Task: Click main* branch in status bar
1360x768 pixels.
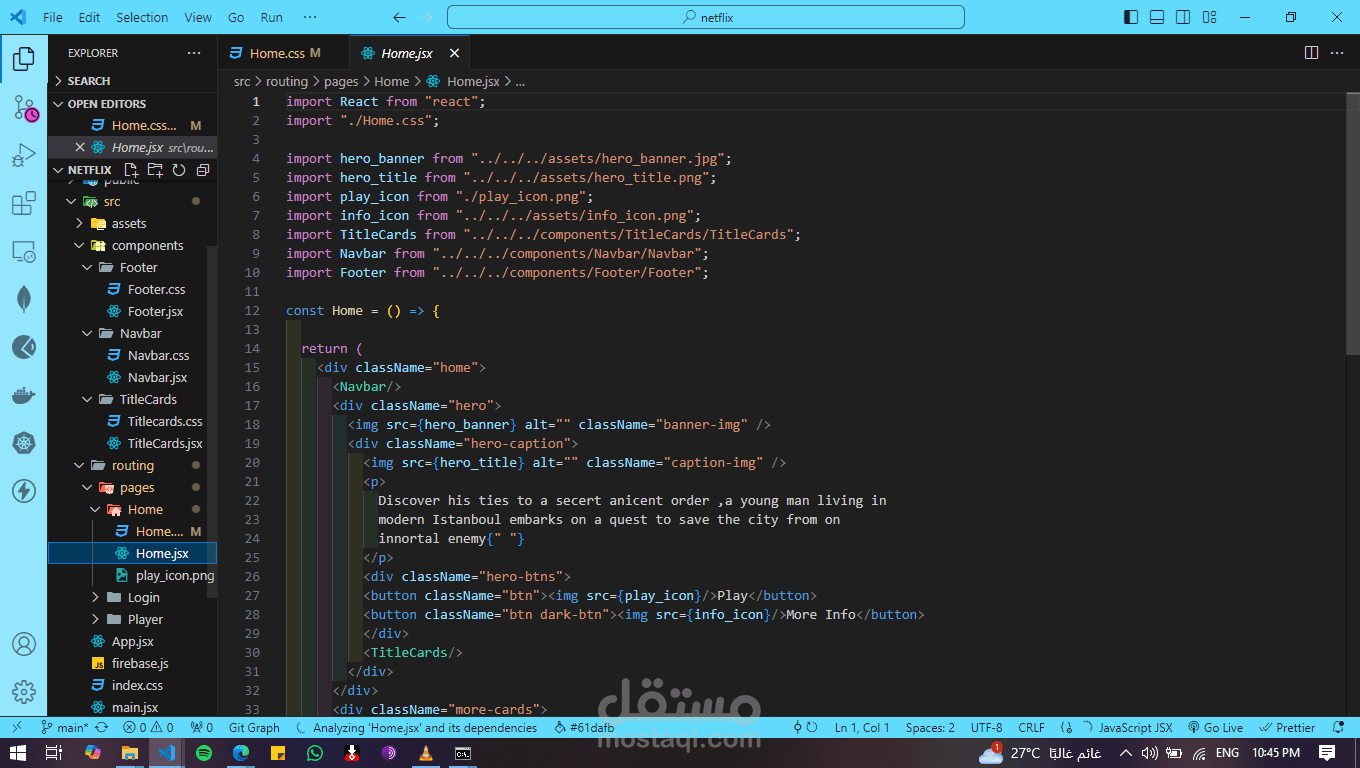Action: point(64,728)
